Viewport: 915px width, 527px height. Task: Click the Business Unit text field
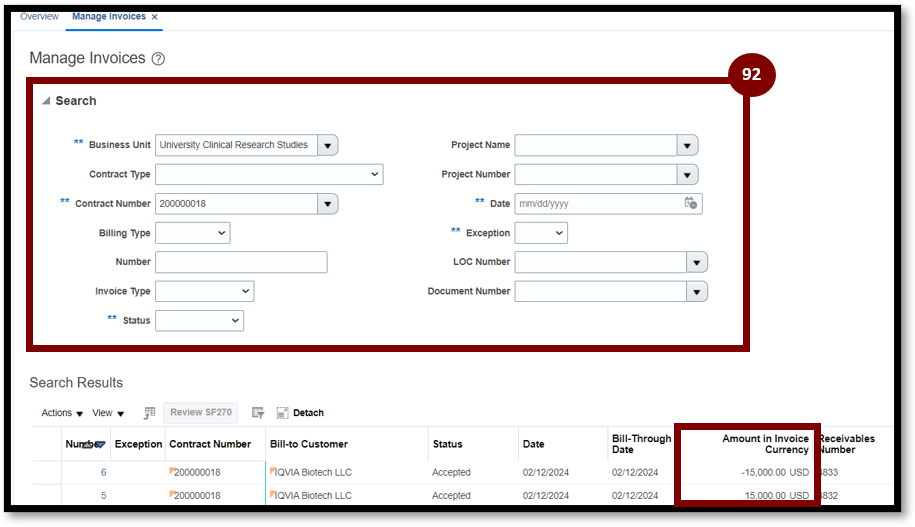click(x=236, y=145)
